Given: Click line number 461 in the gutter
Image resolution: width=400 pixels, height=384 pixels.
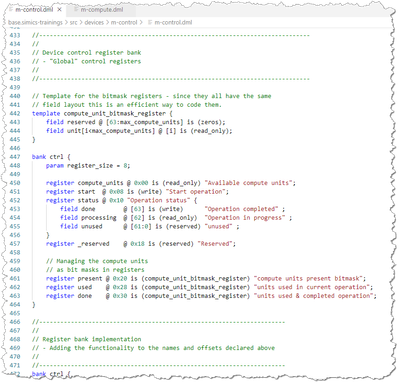Looking at the screenshot, I should [x=15, y=278].
